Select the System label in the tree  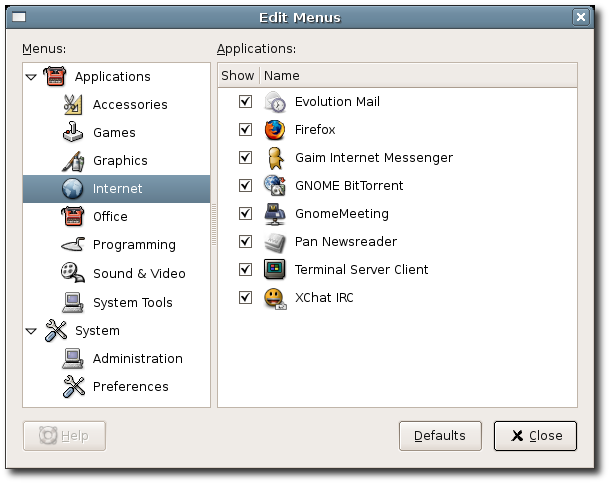click(97, 331)
